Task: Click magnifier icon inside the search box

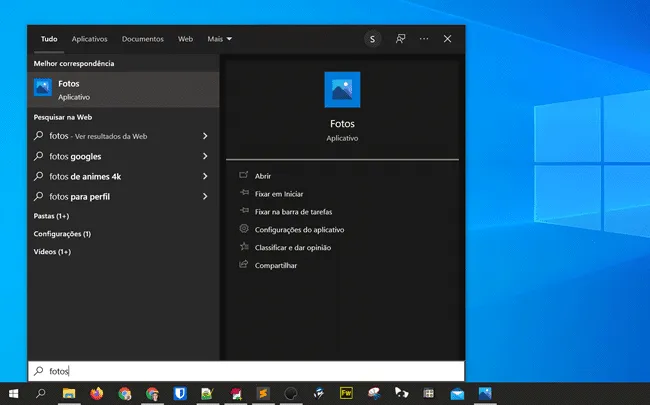Action: tap(39, 371)
